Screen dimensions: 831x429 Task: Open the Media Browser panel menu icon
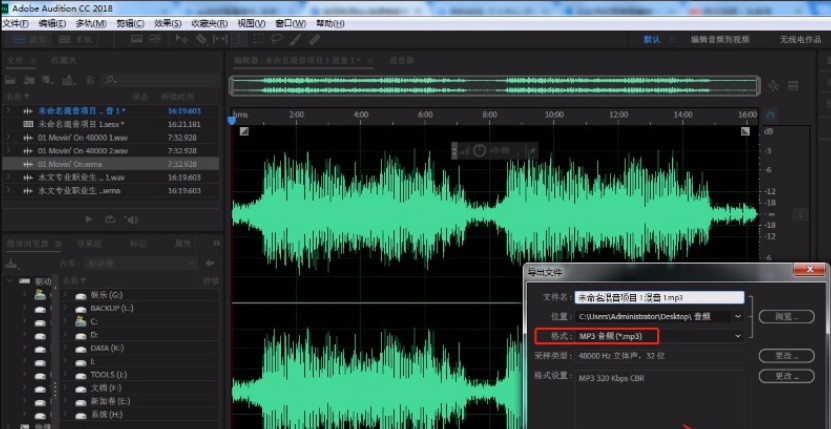(58, 244)
